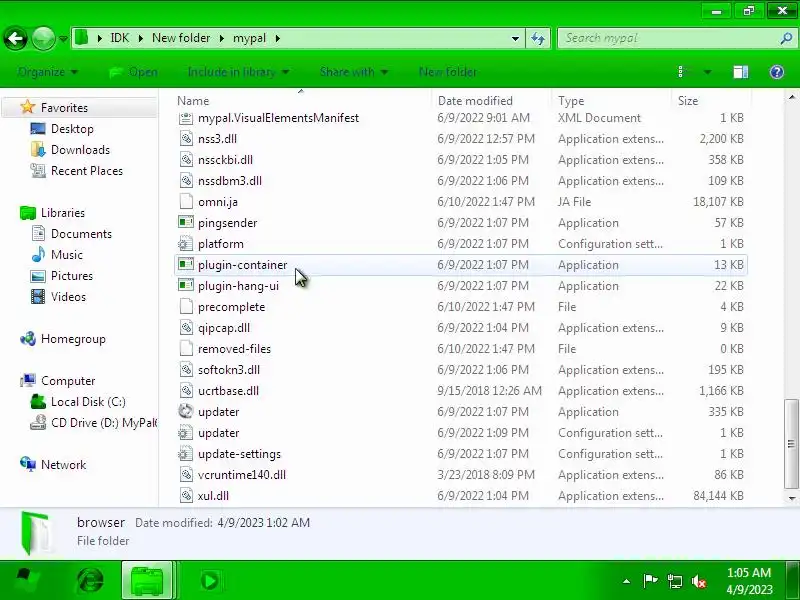Select the nssckbi.dll file icon
Image resolution: width=800 pixels, height=600 pixels.
pyautogui.click(x=186, y=160)
